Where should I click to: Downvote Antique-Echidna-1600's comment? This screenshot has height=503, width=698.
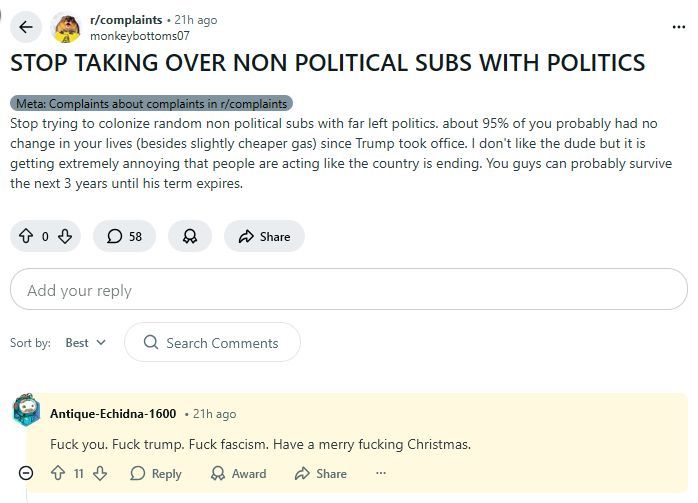point(100,473)
